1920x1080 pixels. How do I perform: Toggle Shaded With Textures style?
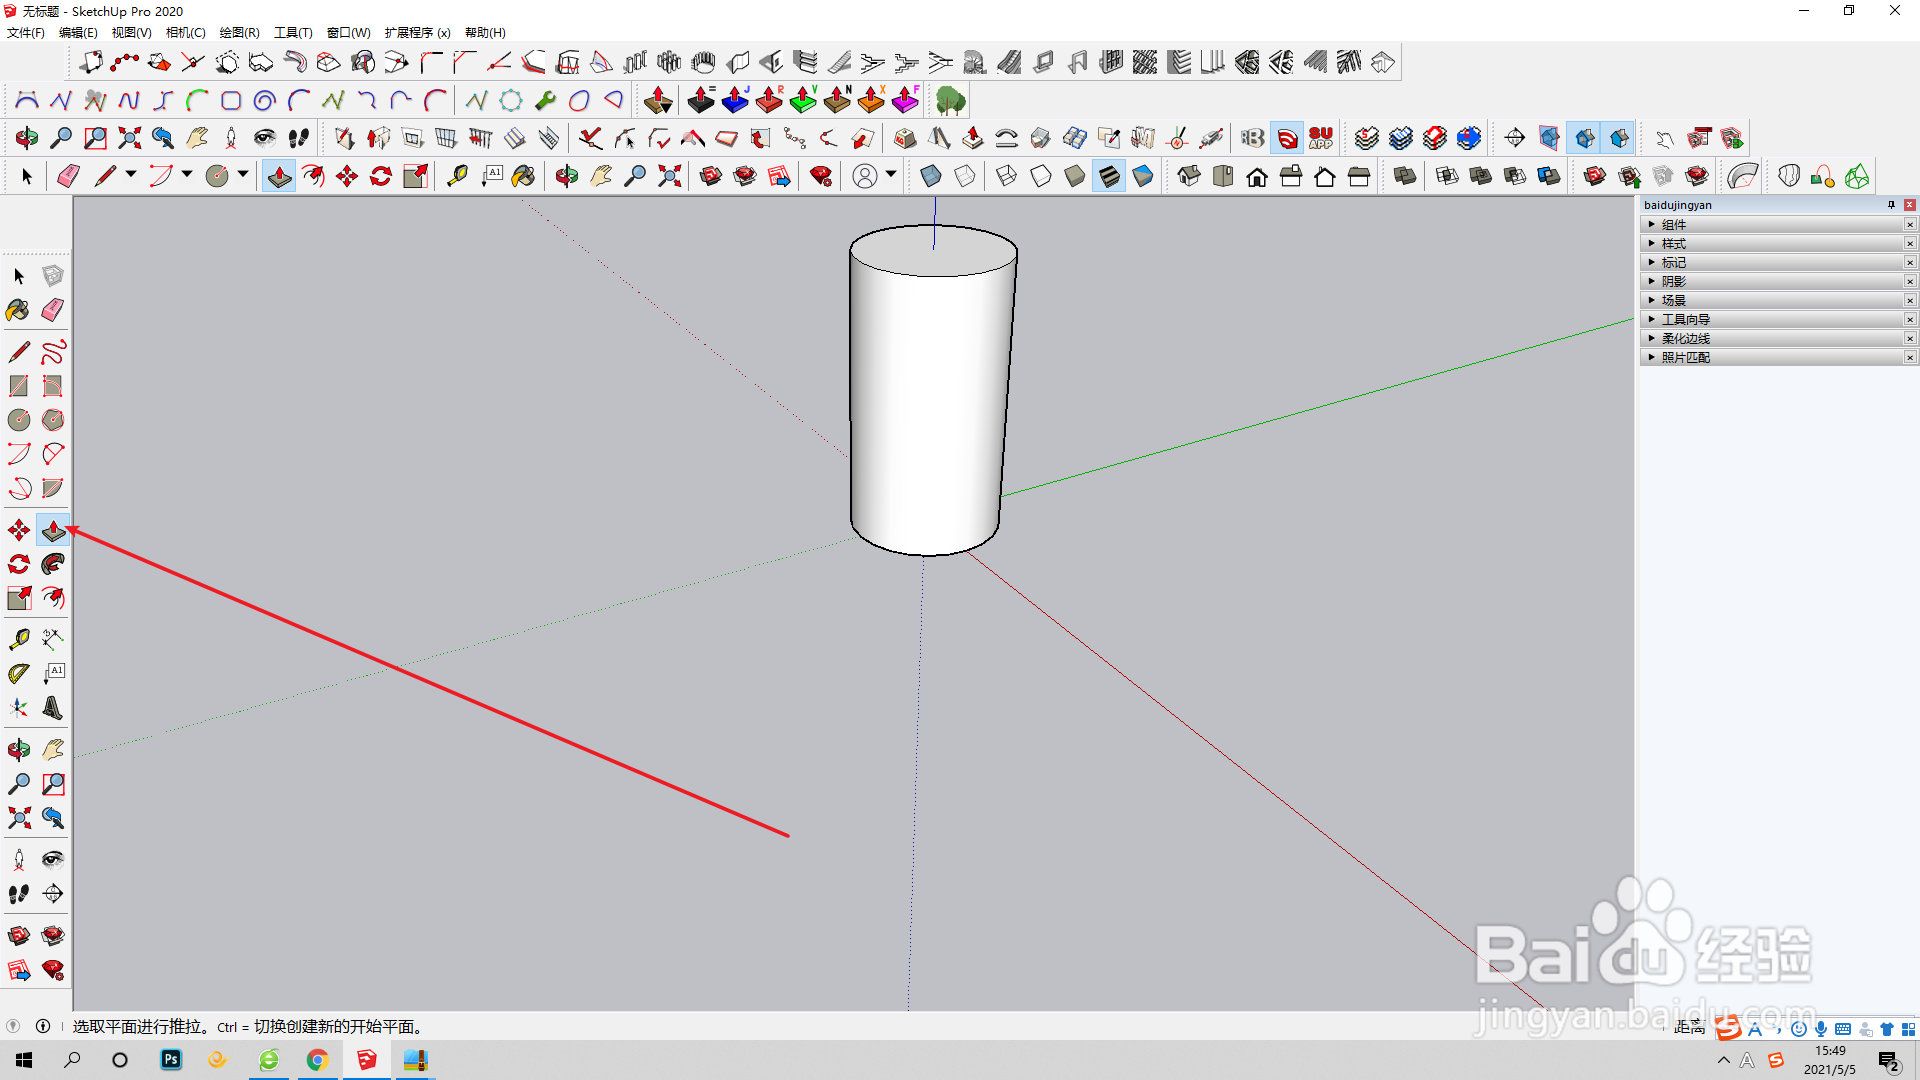point(1109,177)
